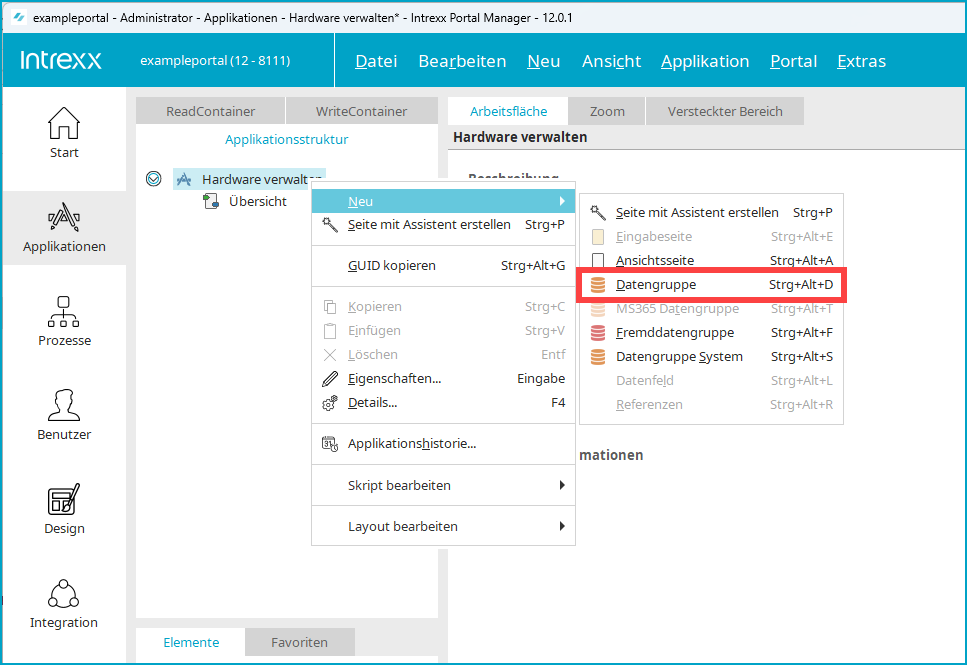Open the Applikationen module icon
Image resolution: width=967 pixels, height=665 pixels.
[64, 218]
